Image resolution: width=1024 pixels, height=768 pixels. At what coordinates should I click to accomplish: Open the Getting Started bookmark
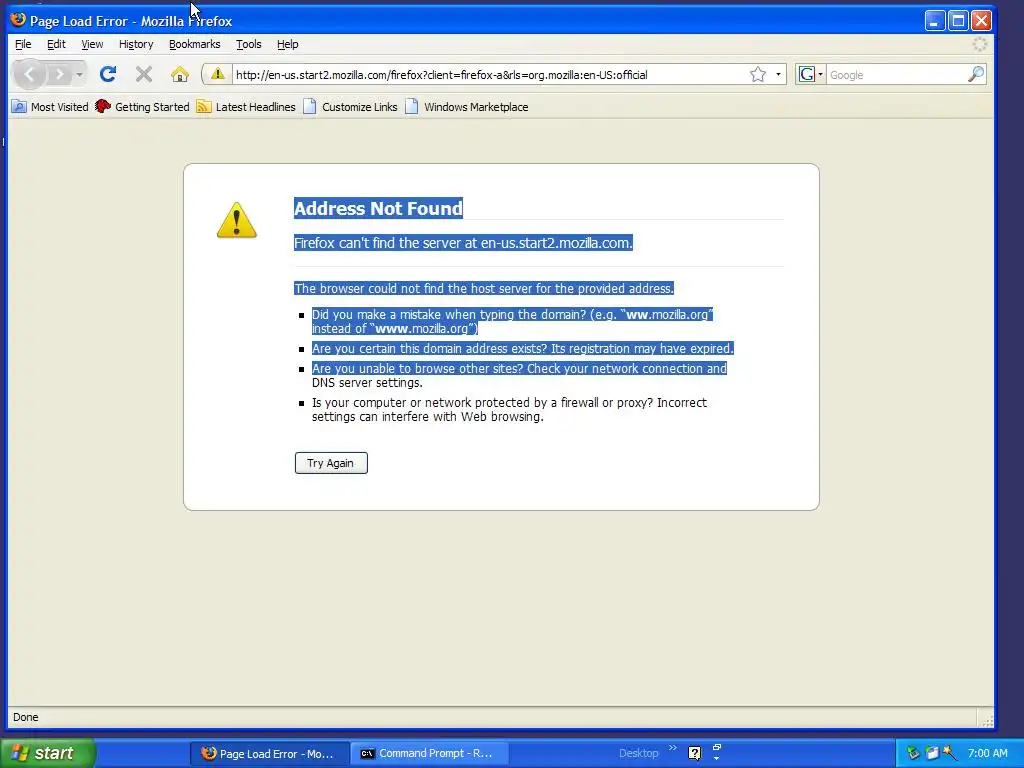[x=142, y=106]
